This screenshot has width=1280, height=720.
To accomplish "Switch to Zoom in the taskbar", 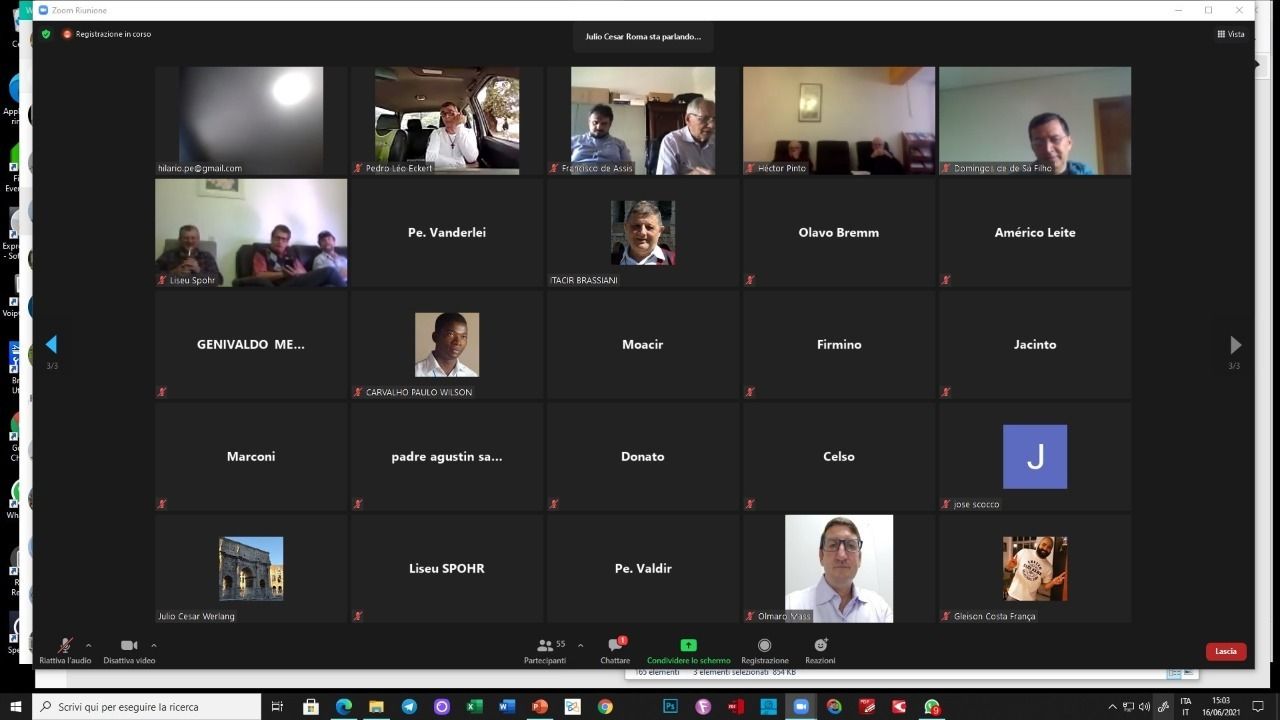I will coord(801,707).
